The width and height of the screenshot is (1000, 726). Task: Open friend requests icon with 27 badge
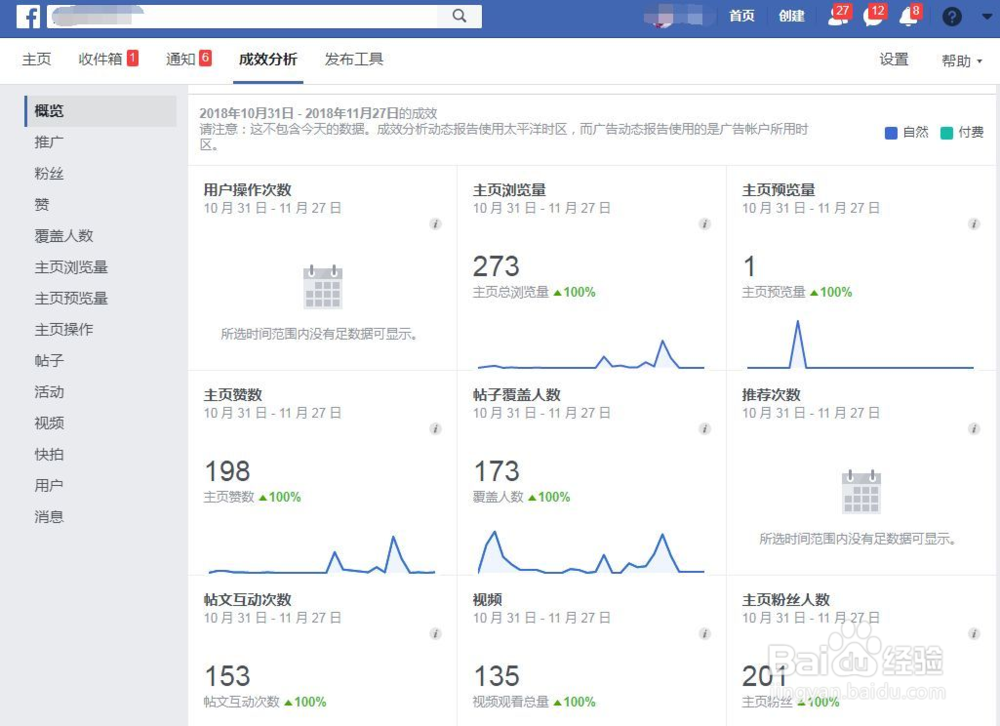[x=838, y=16]
